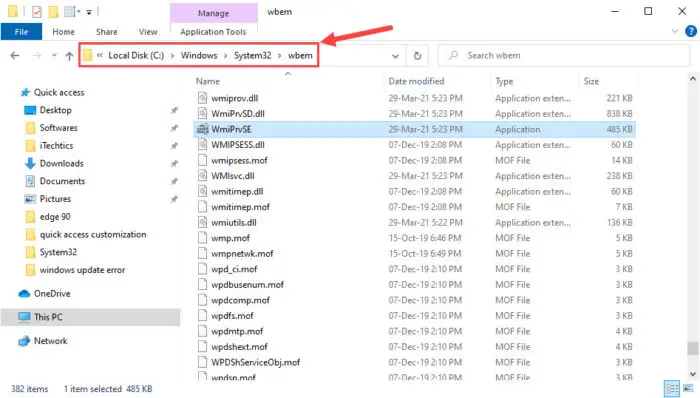This screenshot has height=398, width=700.
Task: Sort files by Date modified column
Action: [x=416, y=81]
